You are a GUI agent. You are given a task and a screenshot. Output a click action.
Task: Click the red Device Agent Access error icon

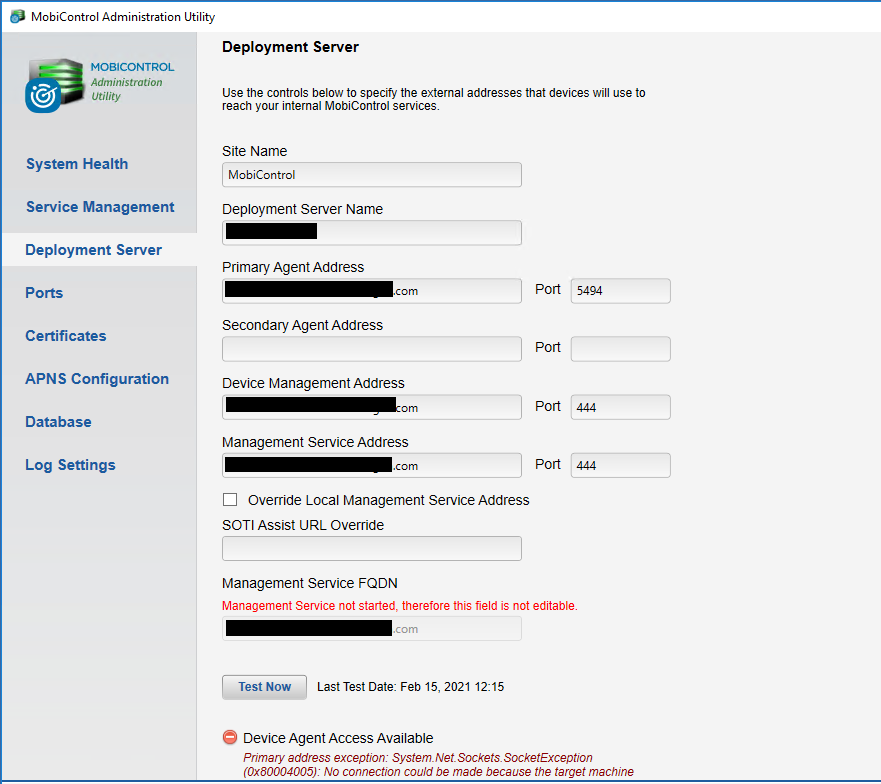click(x=230, y=738)
